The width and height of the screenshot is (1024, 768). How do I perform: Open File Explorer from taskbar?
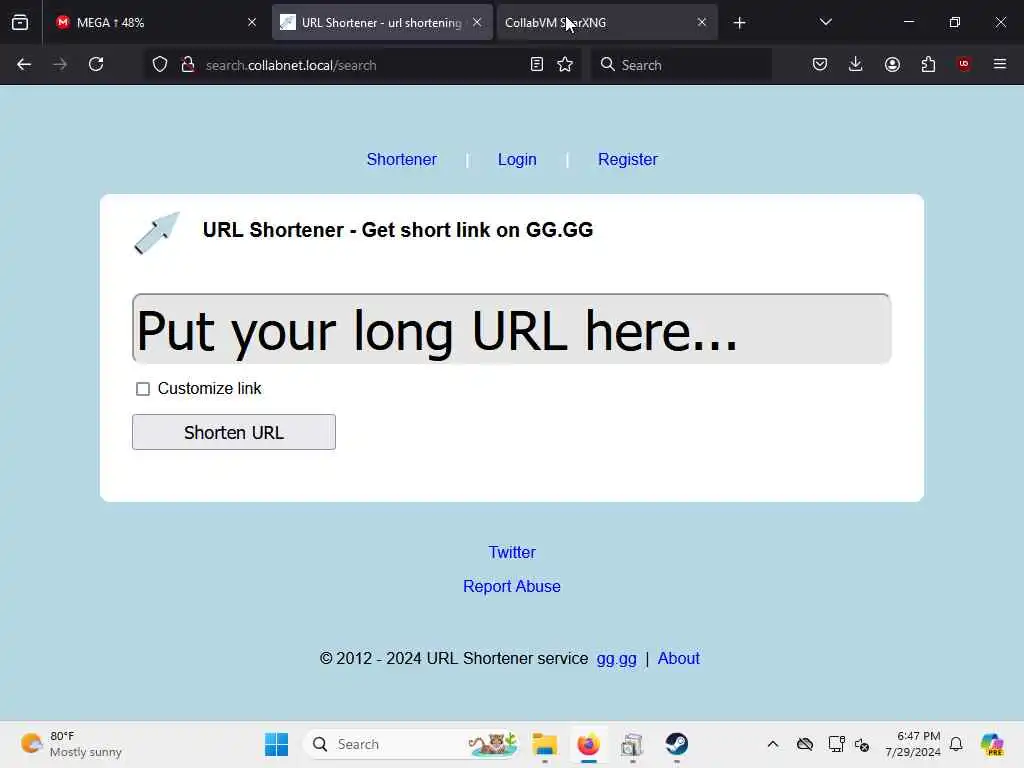(x=545, y=744)
